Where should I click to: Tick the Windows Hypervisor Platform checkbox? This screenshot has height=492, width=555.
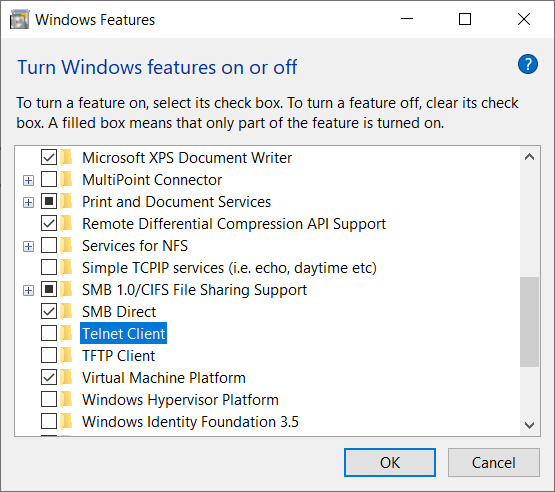(x=49, y=399)
